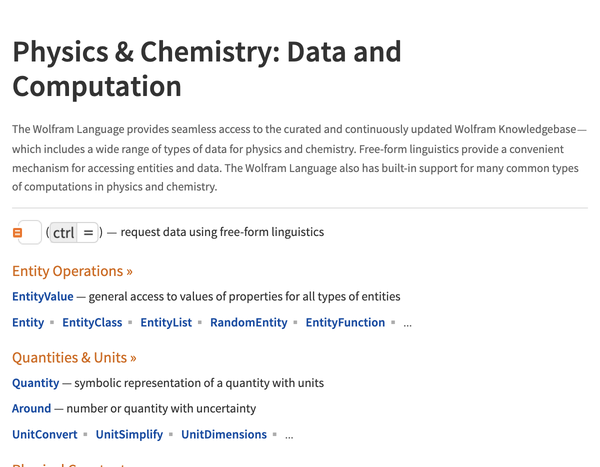
Task: Open the RandomEntity function link
Action: point(249,323)
